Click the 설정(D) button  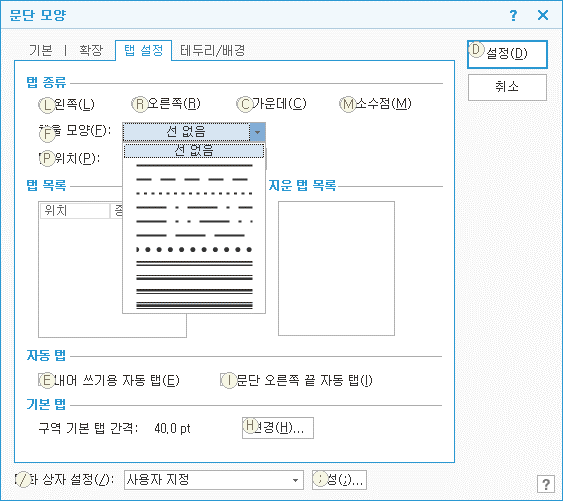coord(507,54)
